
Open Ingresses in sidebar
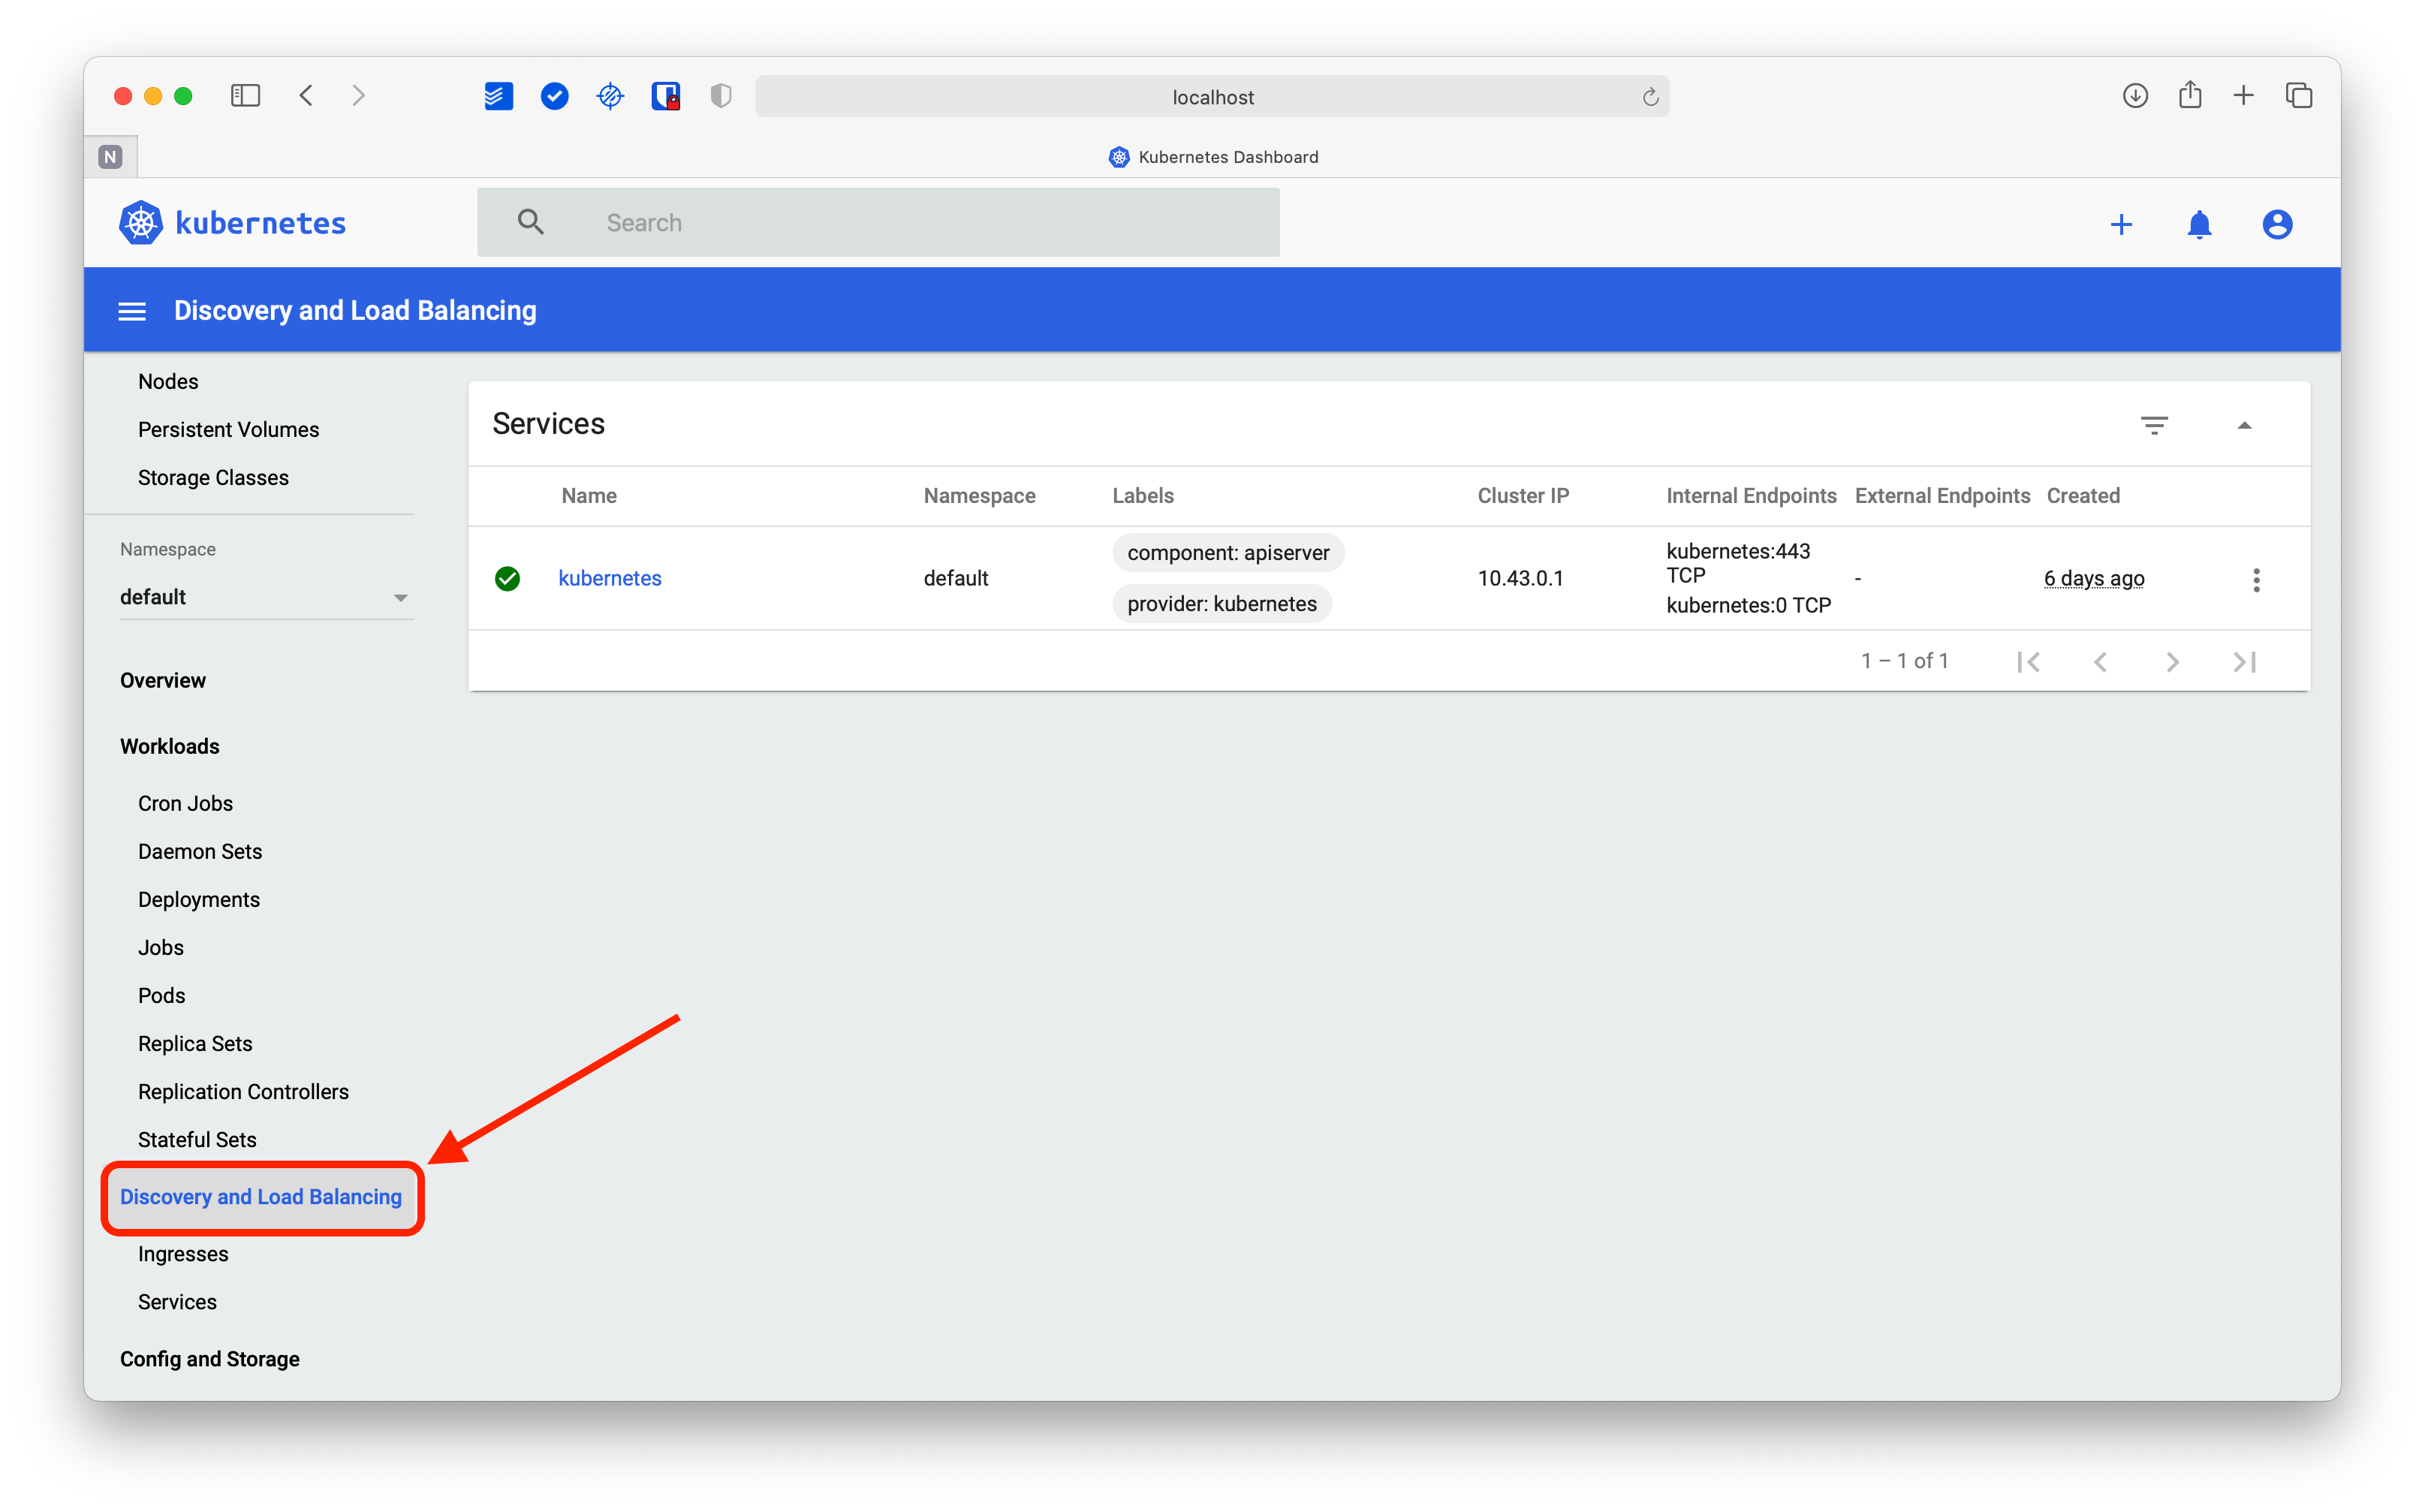183,1253
